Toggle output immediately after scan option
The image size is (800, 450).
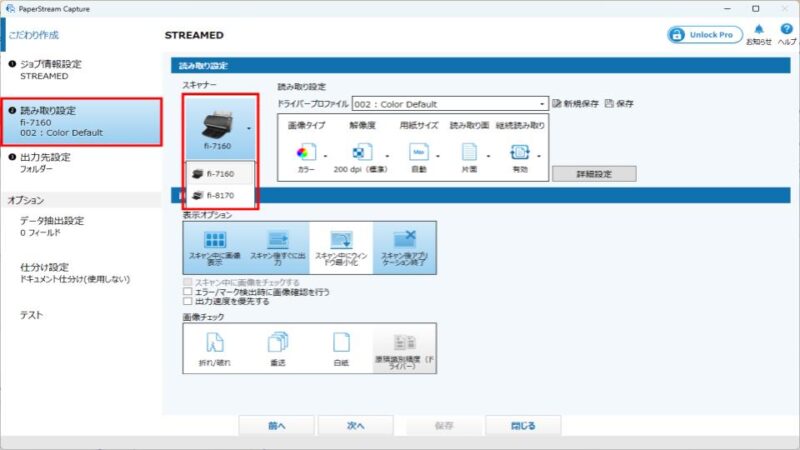[x=278, y=248]
